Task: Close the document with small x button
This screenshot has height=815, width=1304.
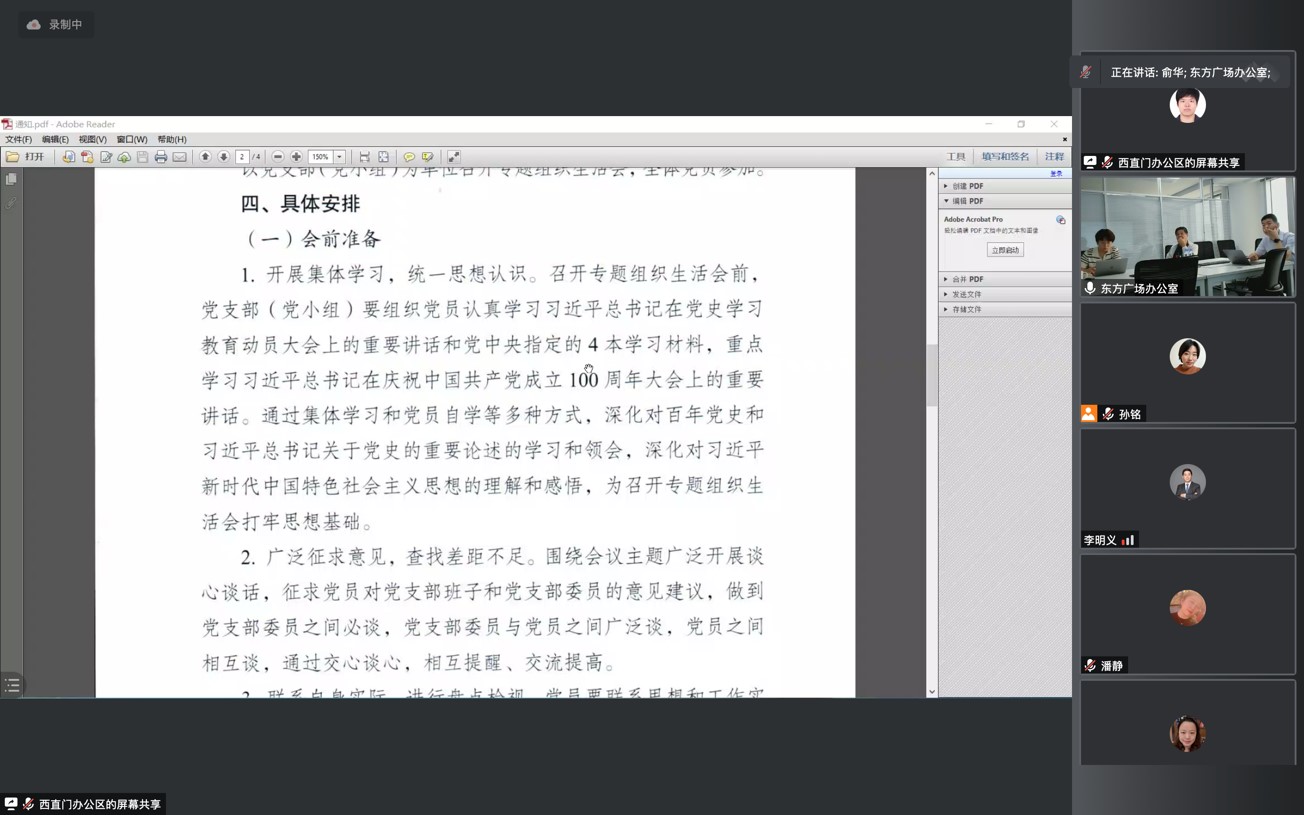Action: tap(1064, 140)
